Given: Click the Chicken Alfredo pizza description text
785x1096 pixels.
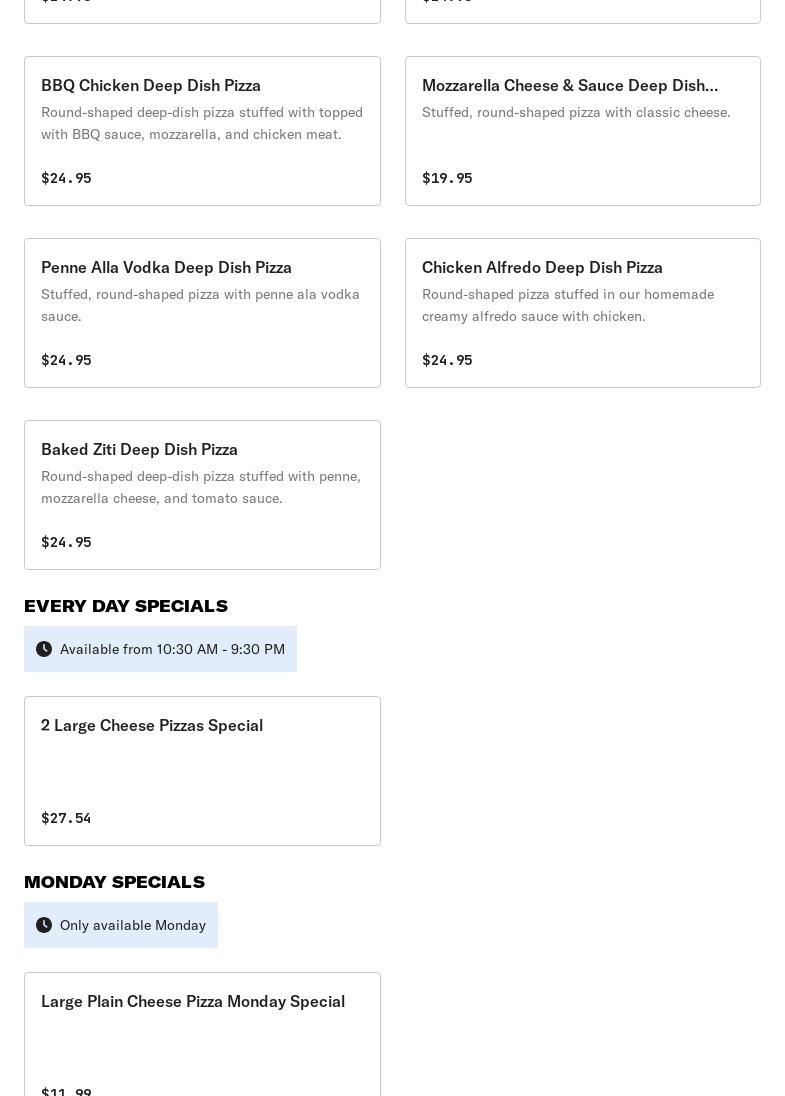Looking at the screenshot, I should [x=567, y=305].
